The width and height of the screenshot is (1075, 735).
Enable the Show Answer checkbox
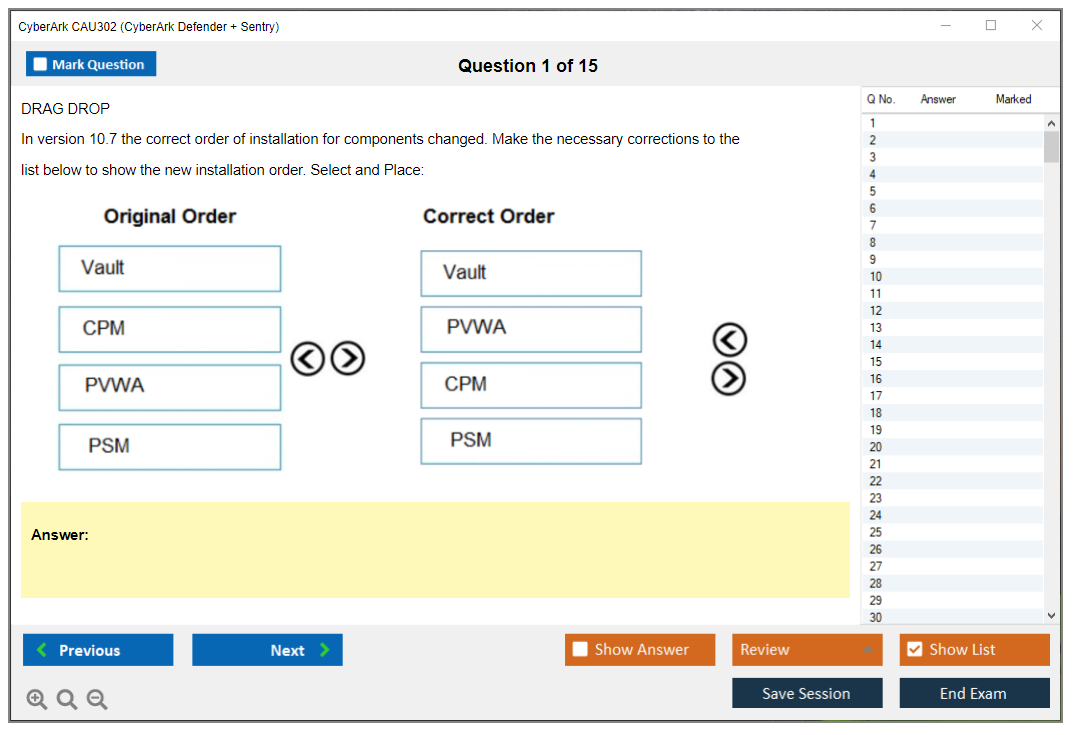580,650
